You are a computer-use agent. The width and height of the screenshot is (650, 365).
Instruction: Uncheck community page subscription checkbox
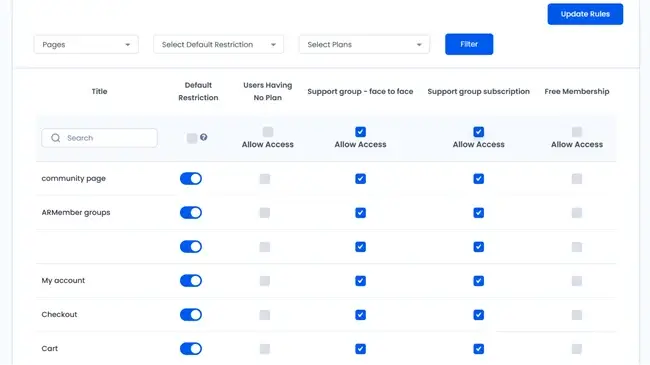479,179
